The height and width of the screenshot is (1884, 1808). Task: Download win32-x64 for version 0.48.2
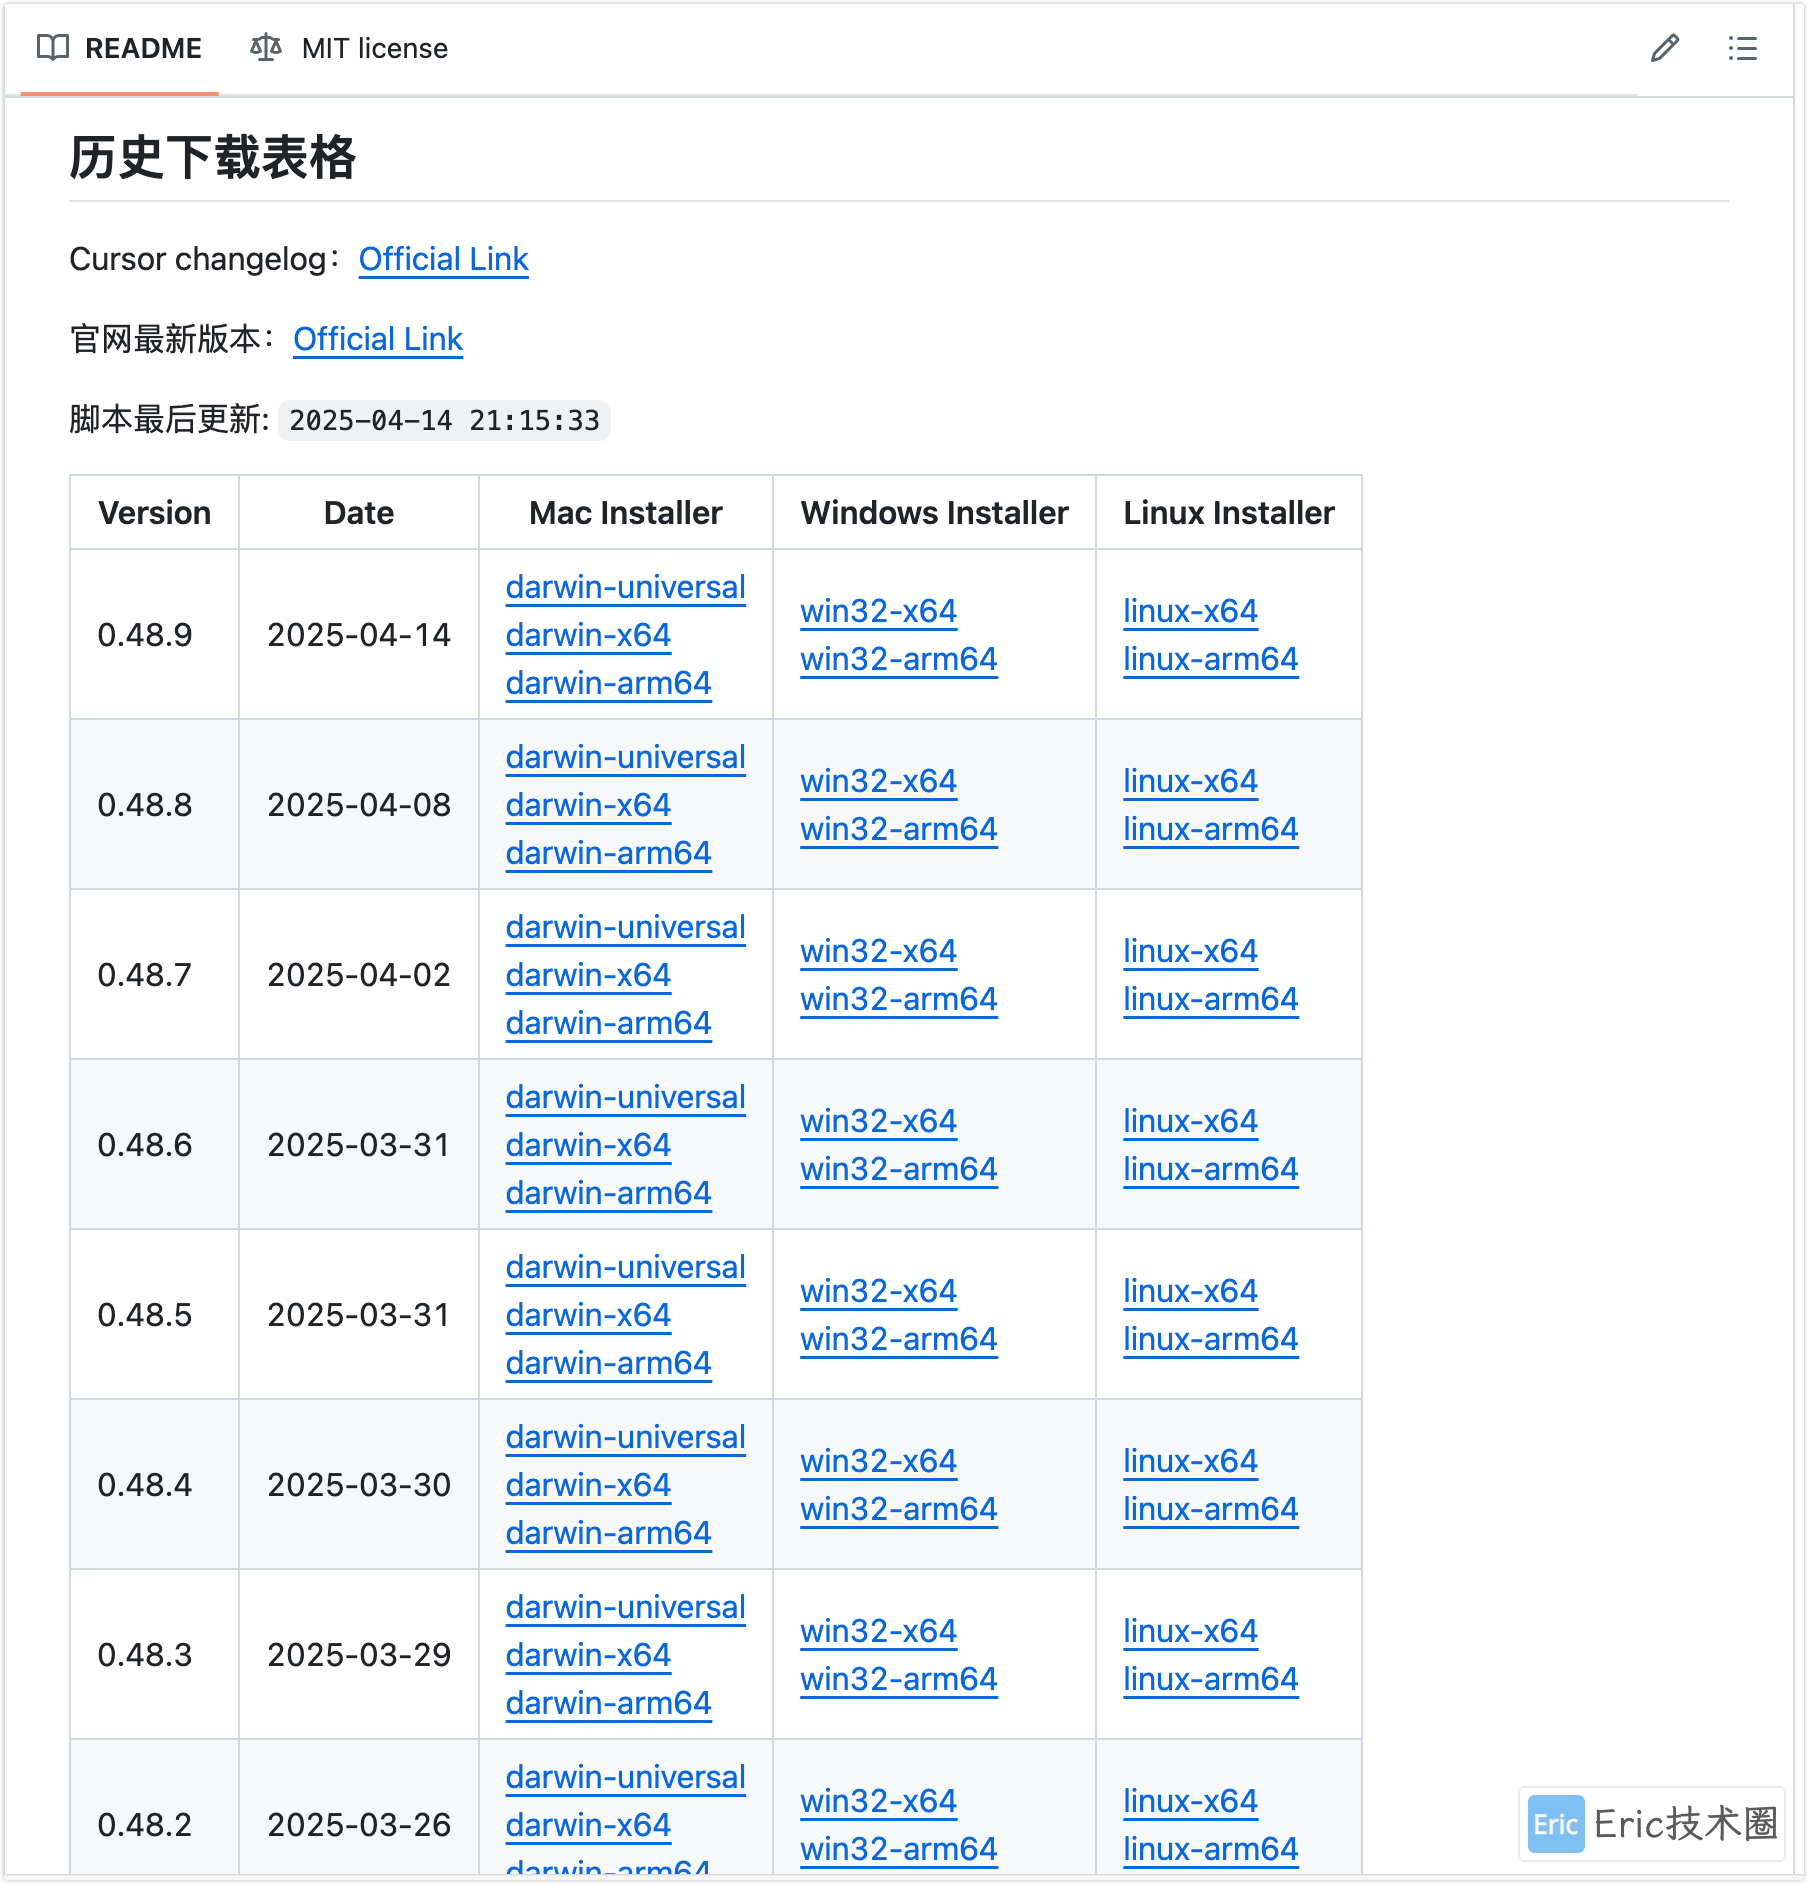[878, 1801]
